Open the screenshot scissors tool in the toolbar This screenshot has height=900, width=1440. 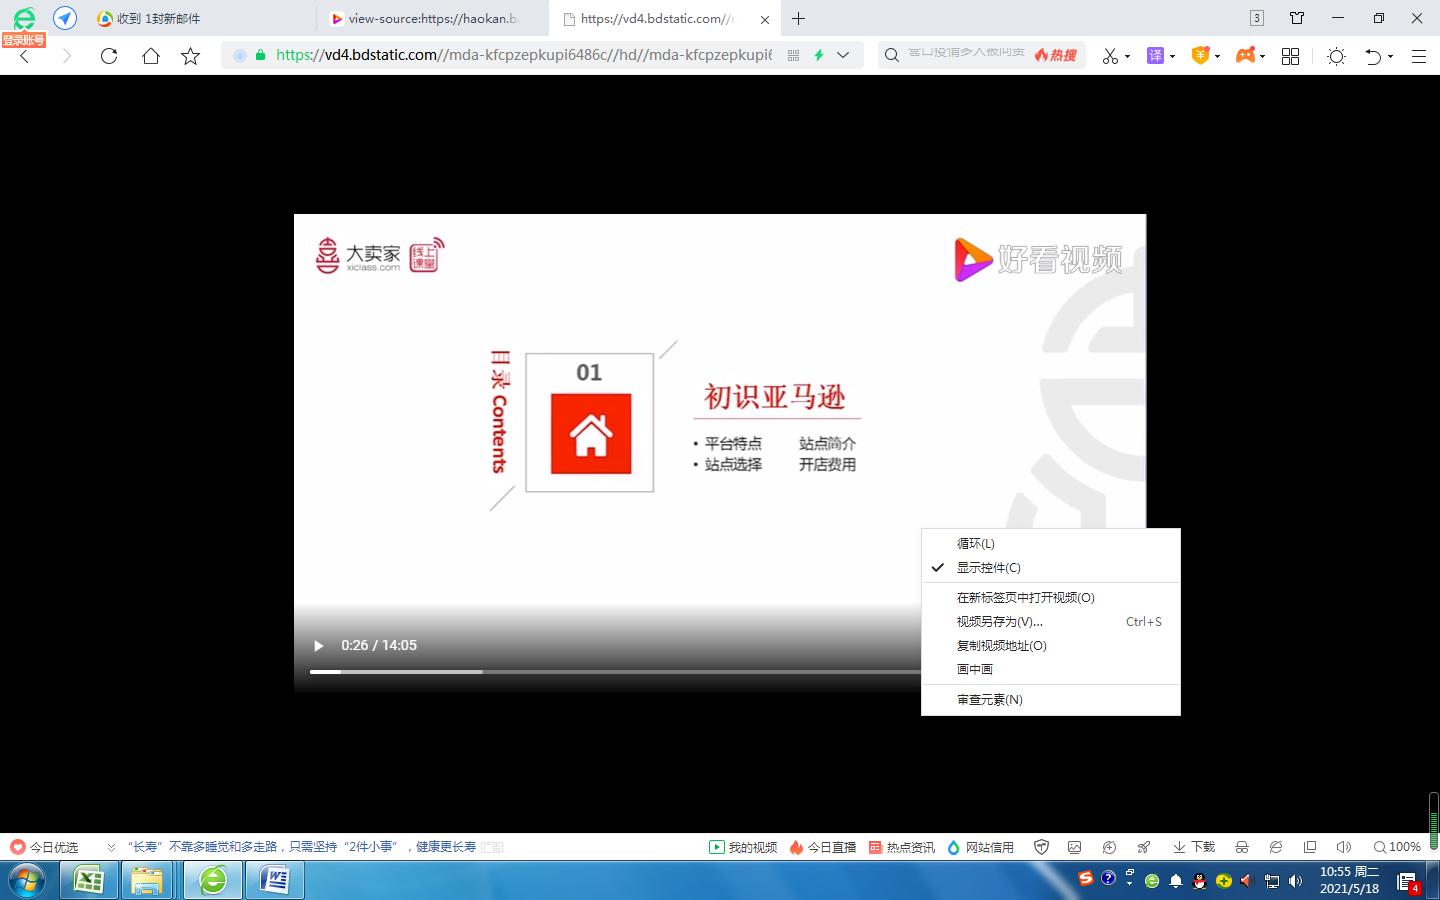[x=1108, y=56]
